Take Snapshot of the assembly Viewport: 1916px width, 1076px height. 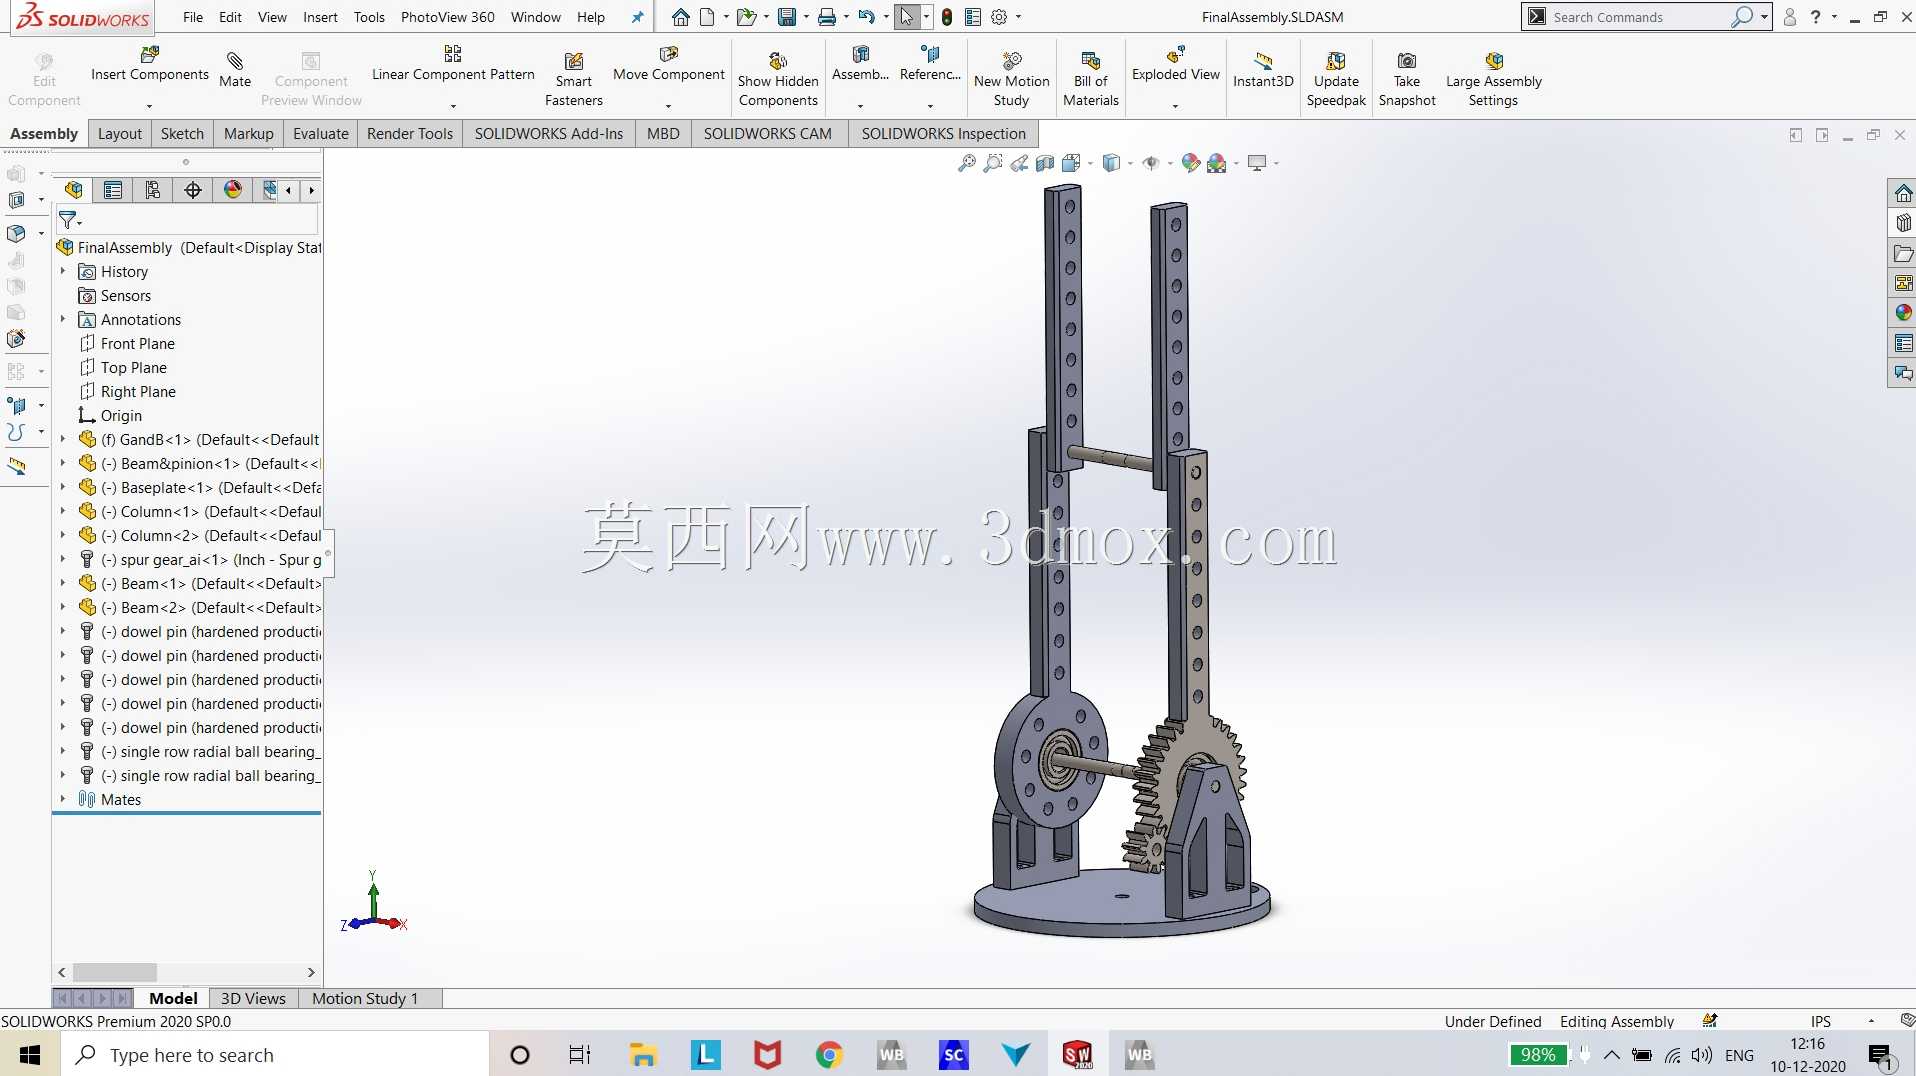(x=1407, y=79)
